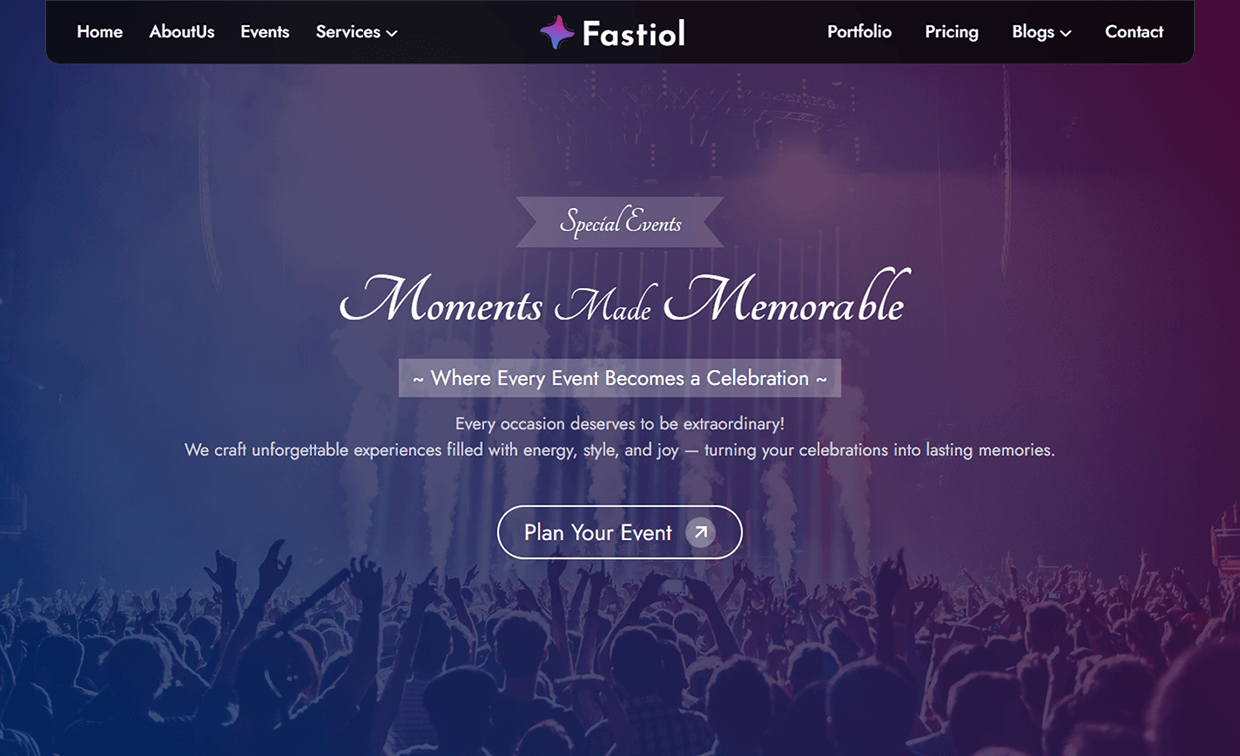Click the Blogs menu label
1240x756 pixels.
[1032, 31]
